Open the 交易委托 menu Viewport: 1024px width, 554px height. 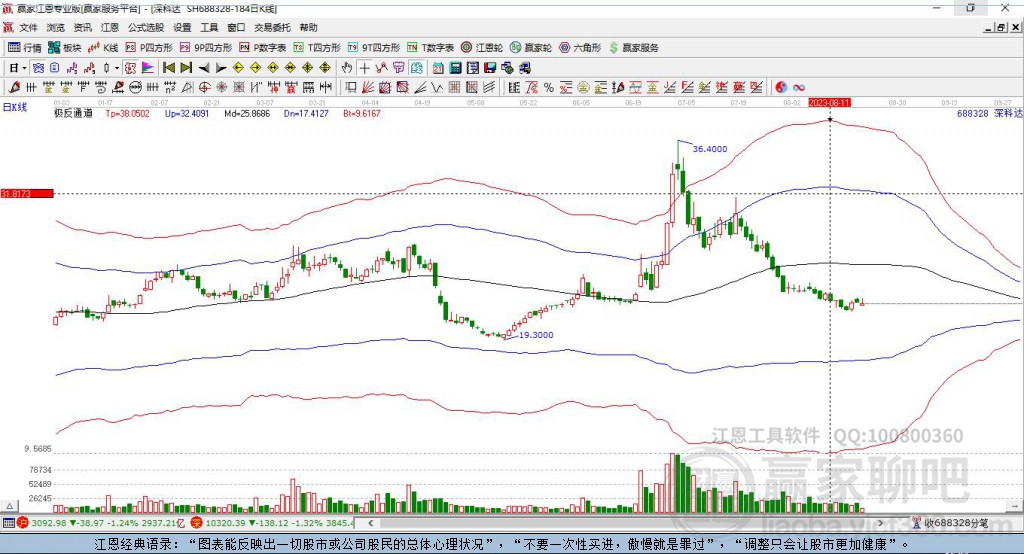(x=272, y=27)
